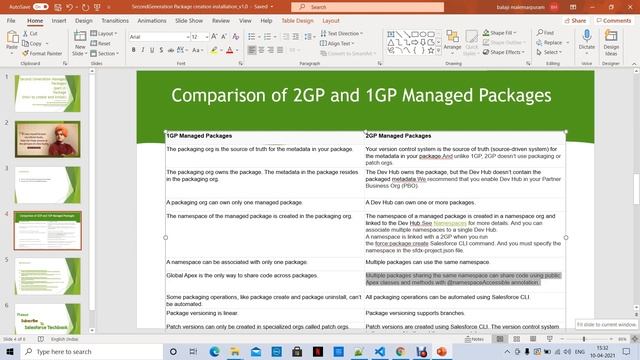Click the text highlight color button
This screenshot has width=640, height=360.
214,50
